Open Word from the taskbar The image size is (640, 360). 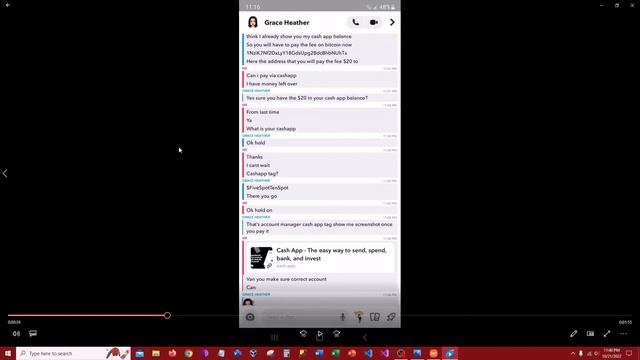coord(319,353)
